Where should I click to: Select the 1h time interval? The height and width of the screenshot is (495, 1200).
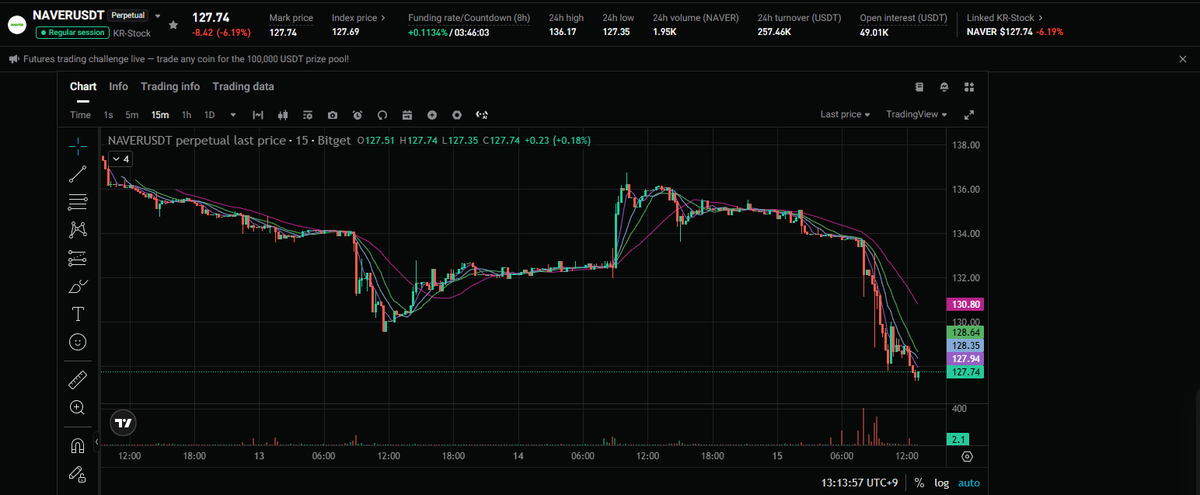[x=186, y=114]
